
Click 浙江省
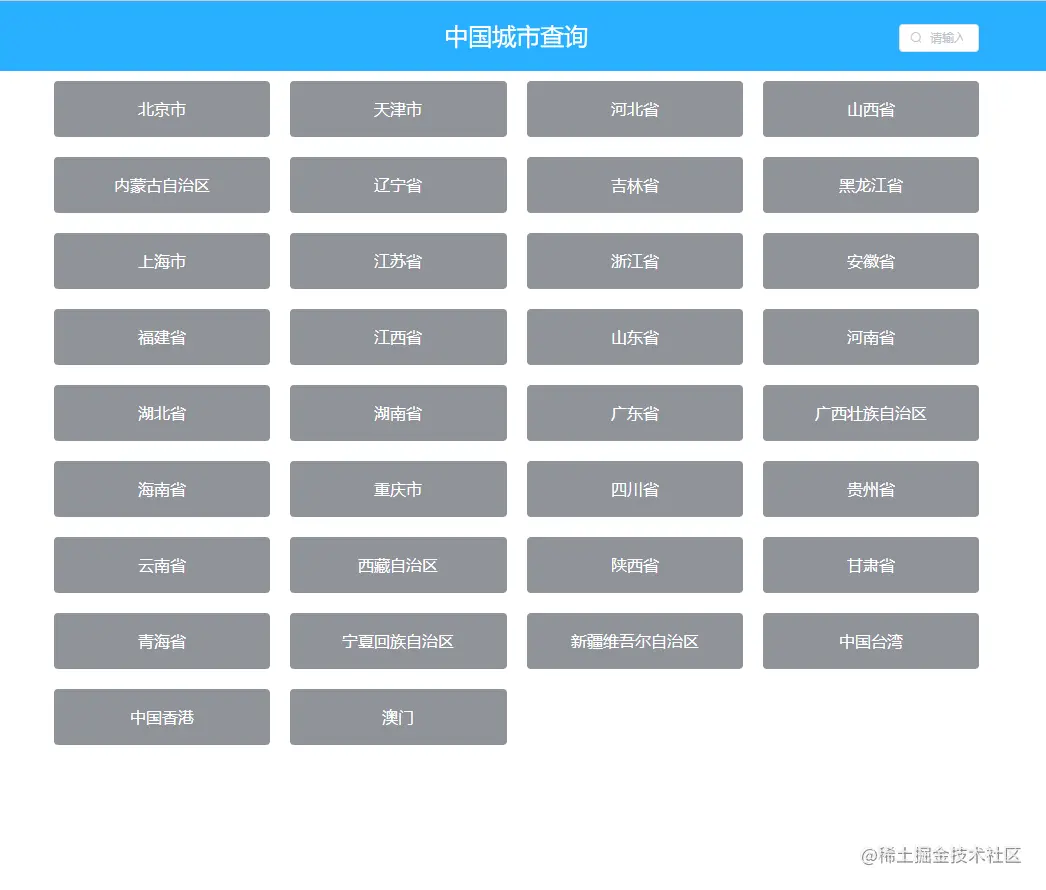coord(634,262)
